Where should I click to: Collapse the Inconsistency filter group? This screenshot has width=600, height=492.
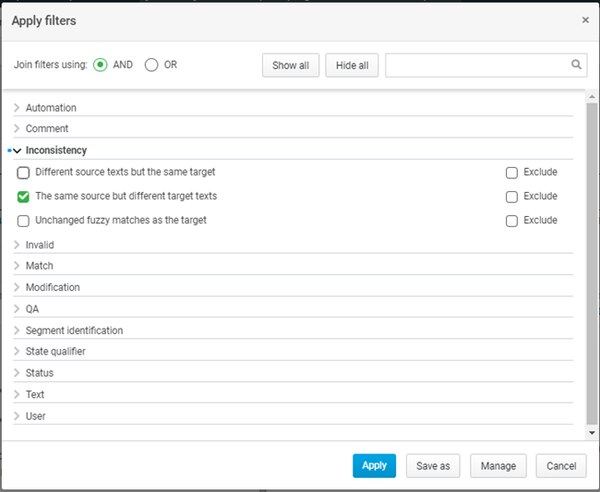[x=17, y=150]
